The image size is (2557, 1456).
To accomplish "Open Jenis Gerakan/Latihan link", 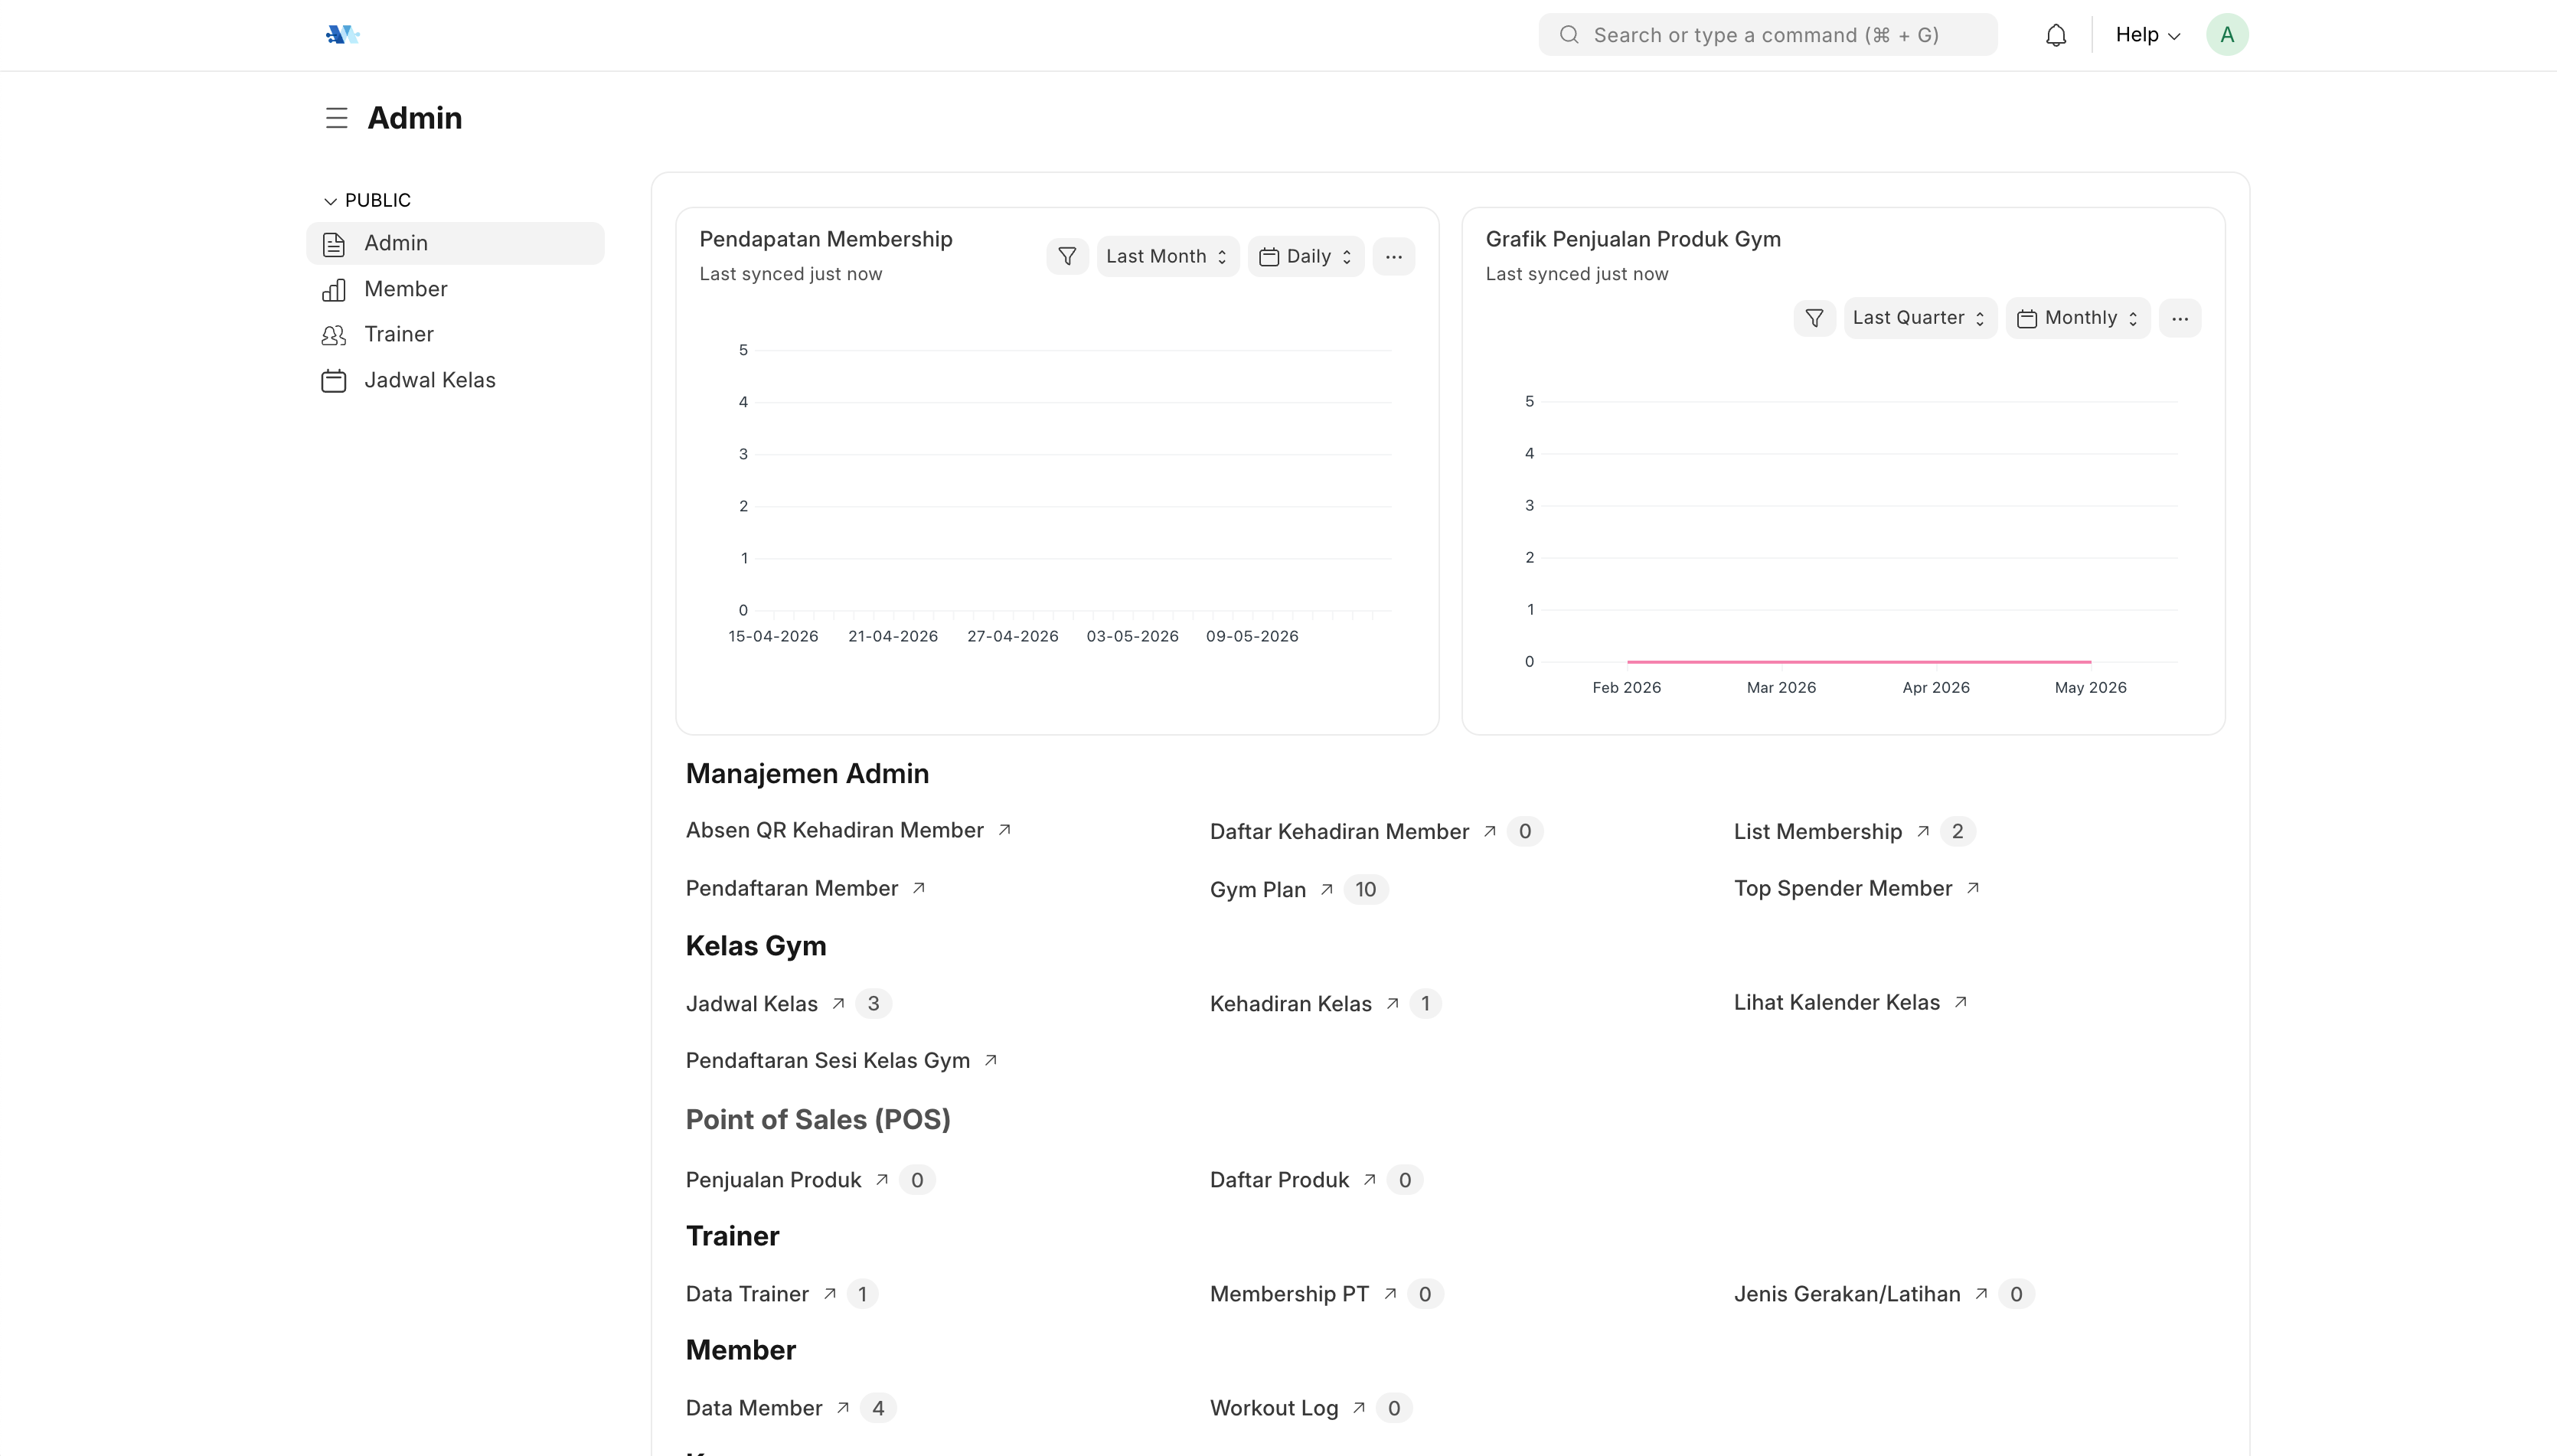I will pyautogui.click(x=1847, y=1294).
